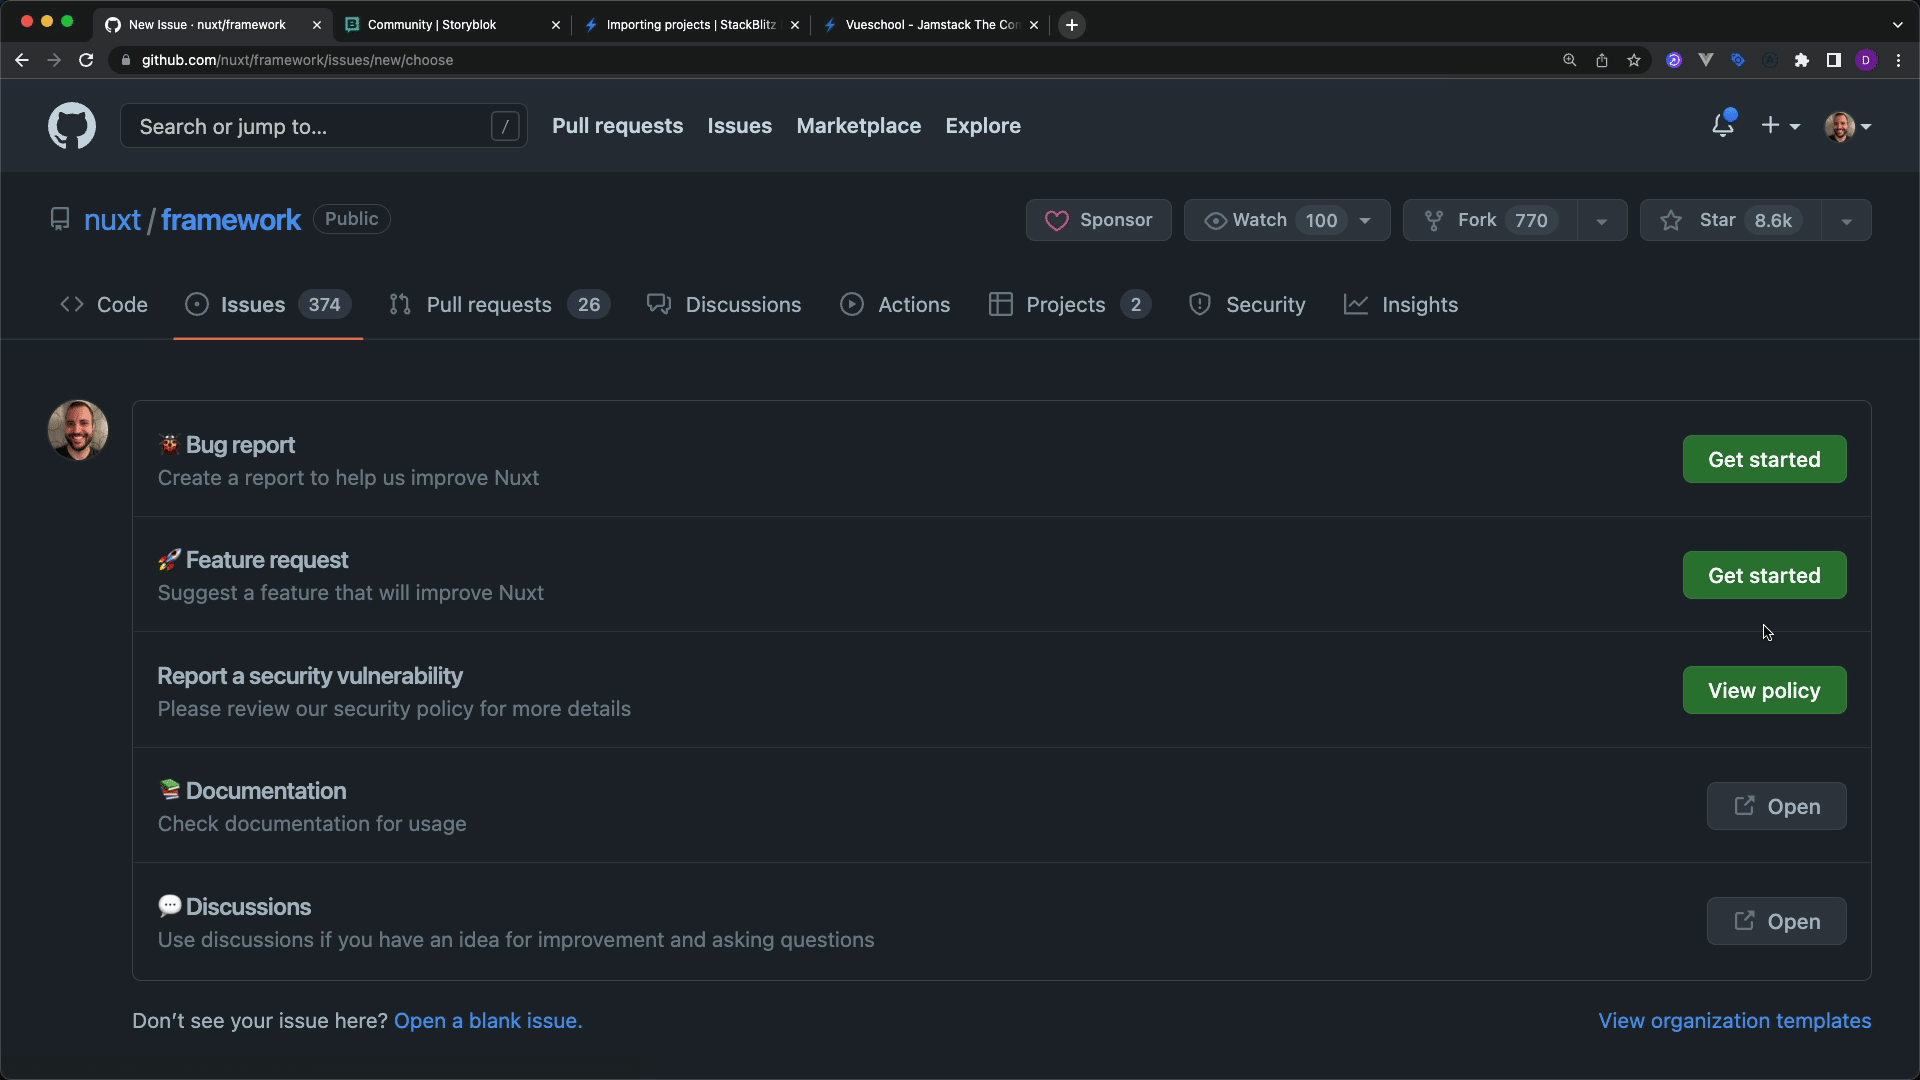Expand the Fork options arrow

point(1602,220)
